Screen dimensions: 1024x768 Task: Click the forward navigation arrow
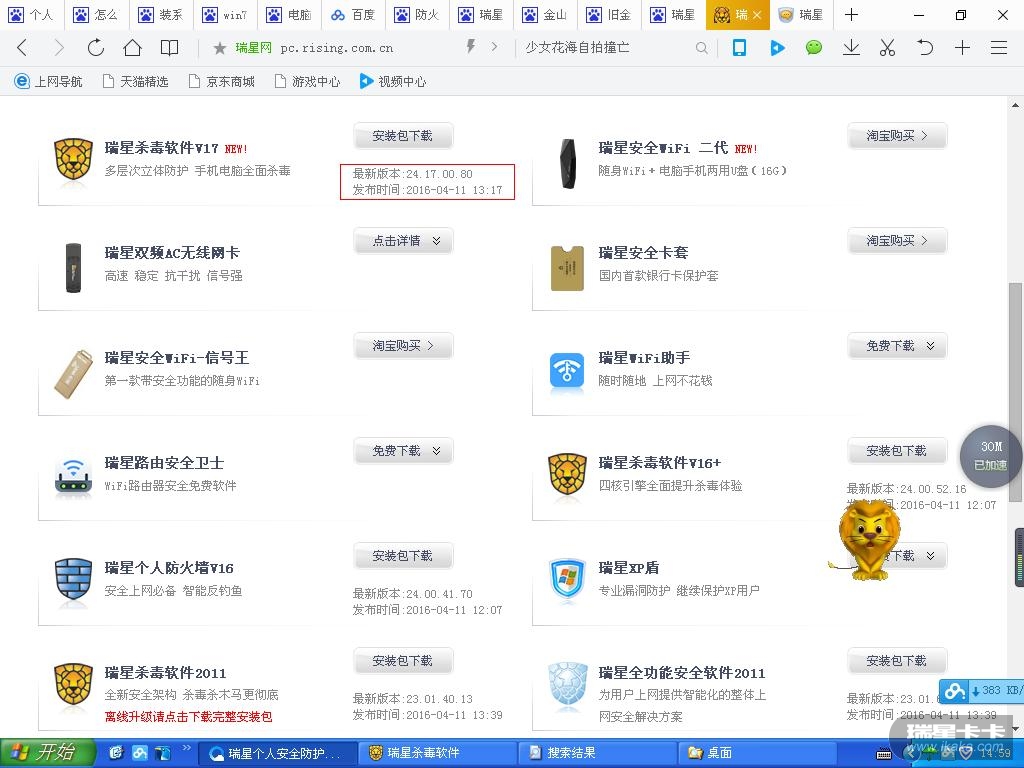[59, 47]
